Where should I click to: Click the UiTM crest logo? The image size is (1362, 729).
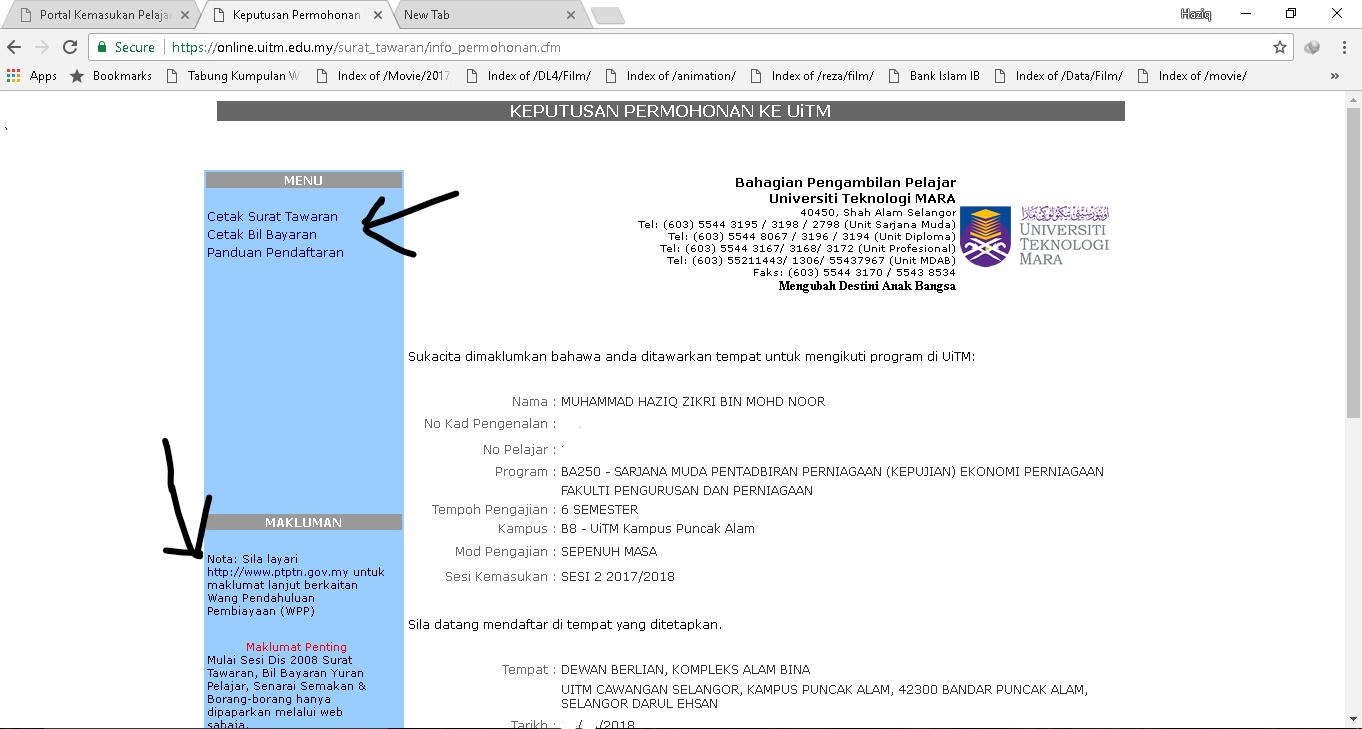click(x=985, y=236)
